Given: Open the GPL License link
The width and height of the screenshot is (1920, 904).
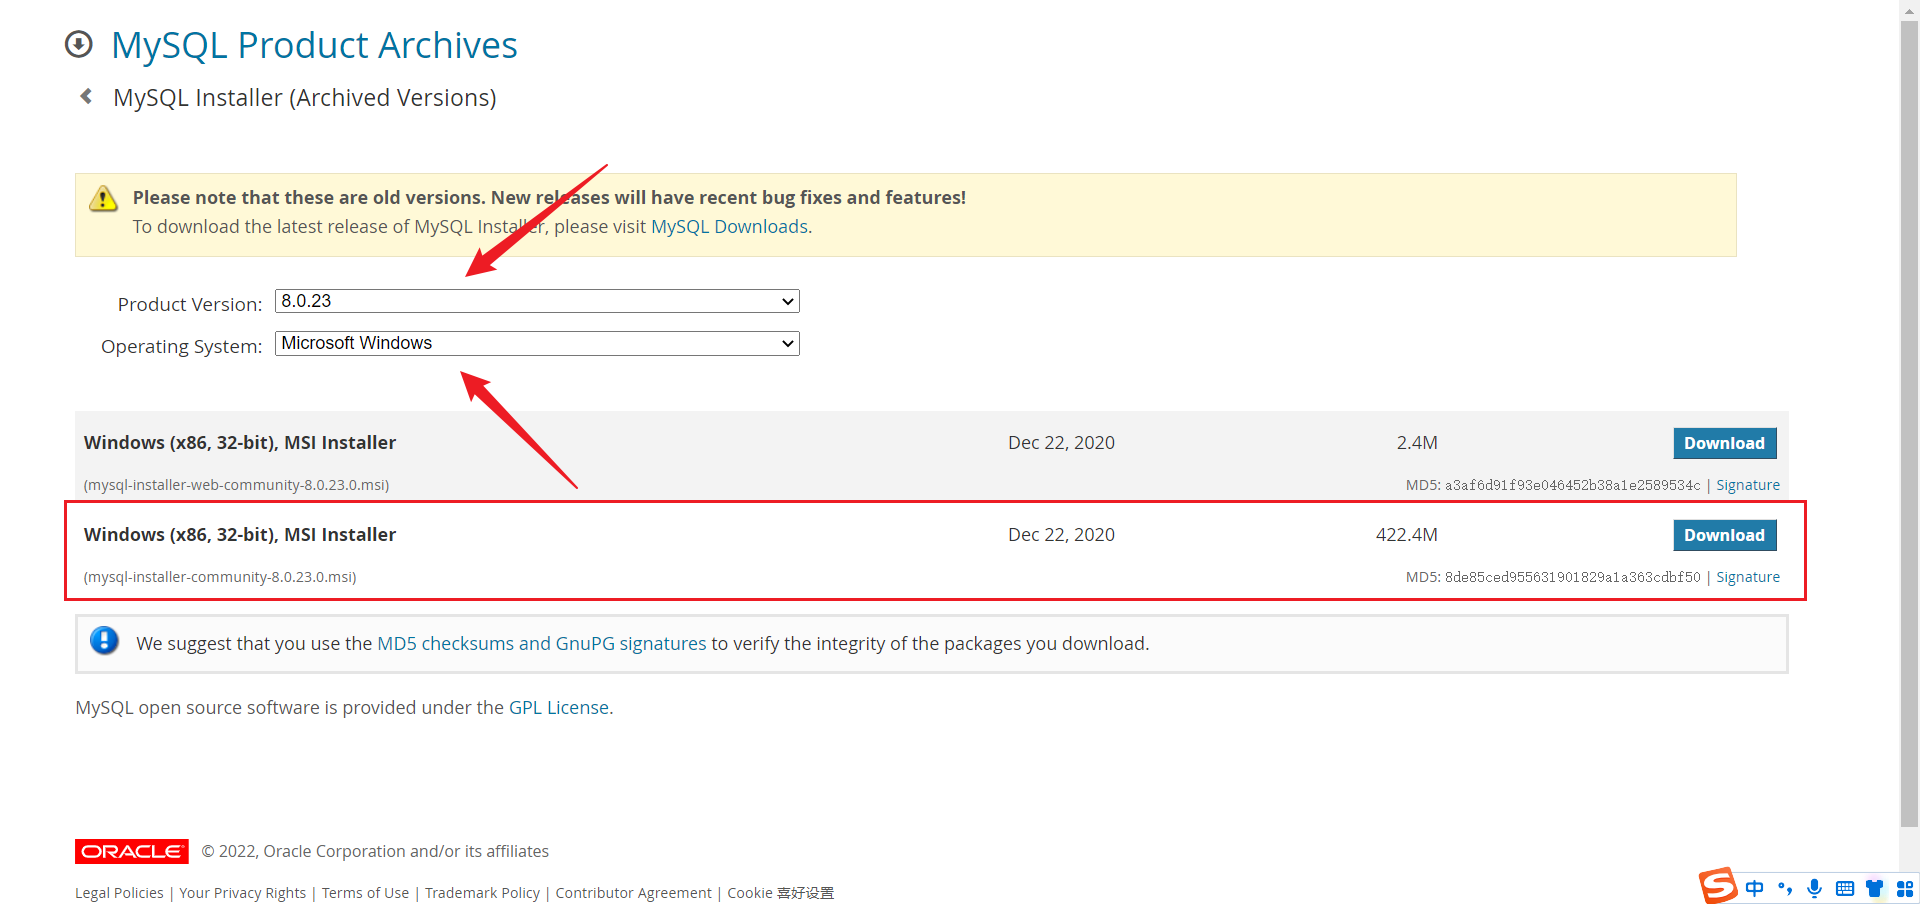Looking at the screenshot, I should (x=559, y=708).
